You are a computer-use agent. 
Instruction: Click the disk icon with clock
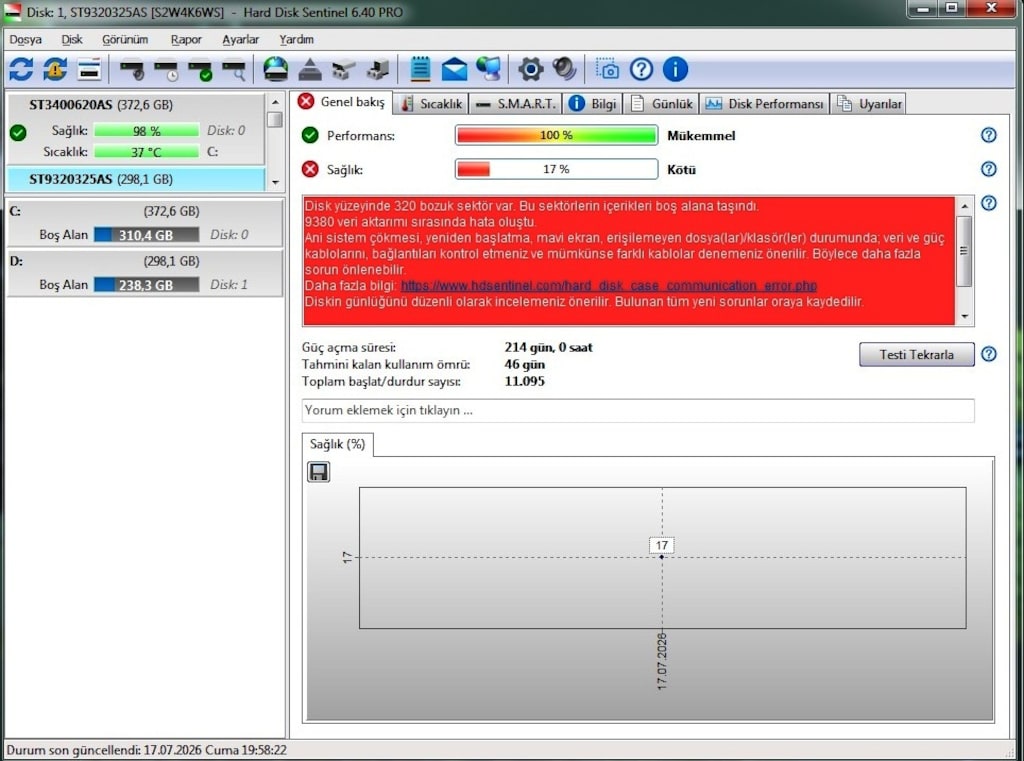(x=166, y=69)
